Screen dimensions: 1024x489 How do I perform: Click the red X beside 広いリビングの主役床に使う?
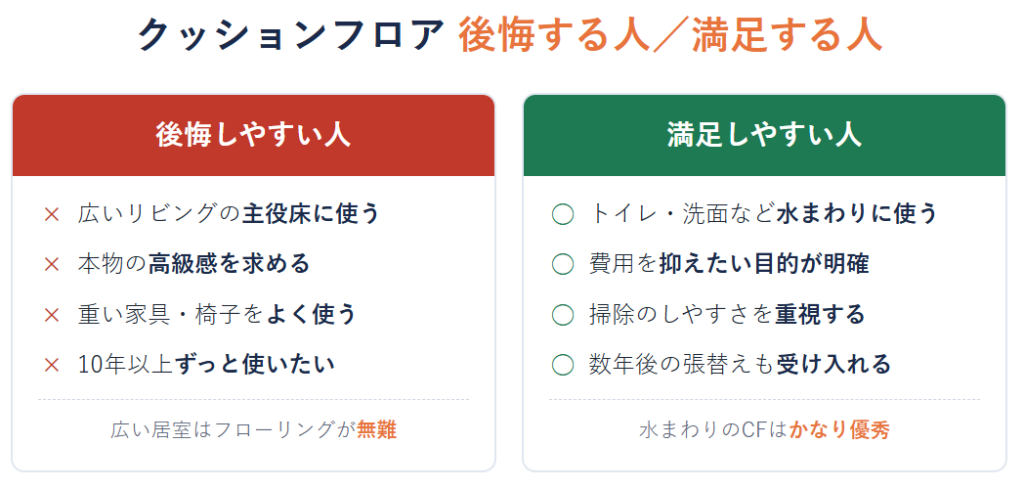point(52,214)
